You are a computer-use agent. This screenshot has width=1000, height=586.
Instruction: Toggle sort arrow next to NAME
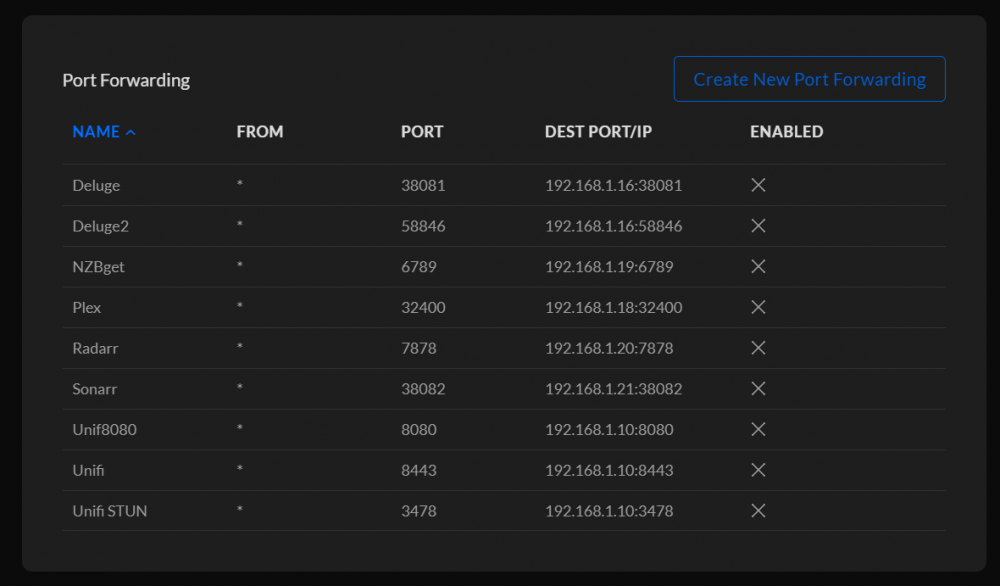pos(131,133)
